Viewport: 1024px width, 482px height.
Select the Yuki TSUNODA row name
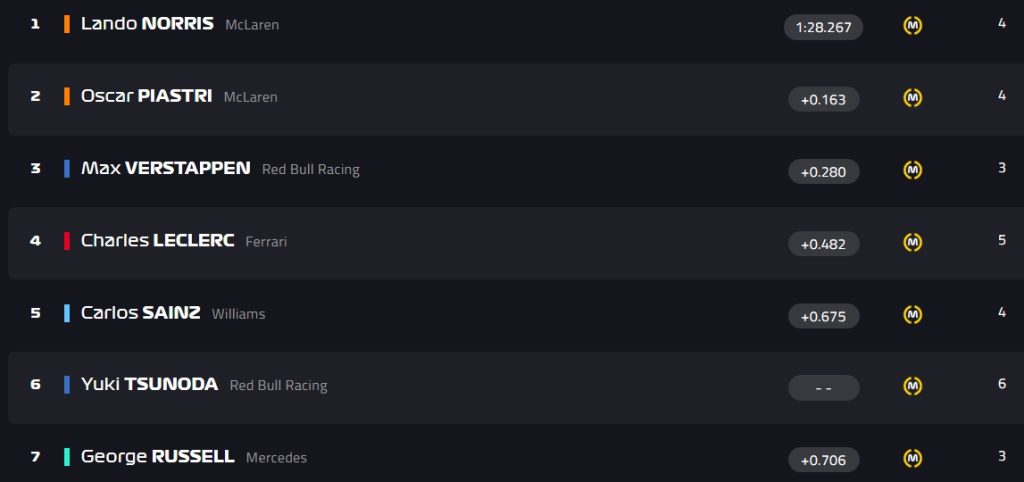[149, 384]
